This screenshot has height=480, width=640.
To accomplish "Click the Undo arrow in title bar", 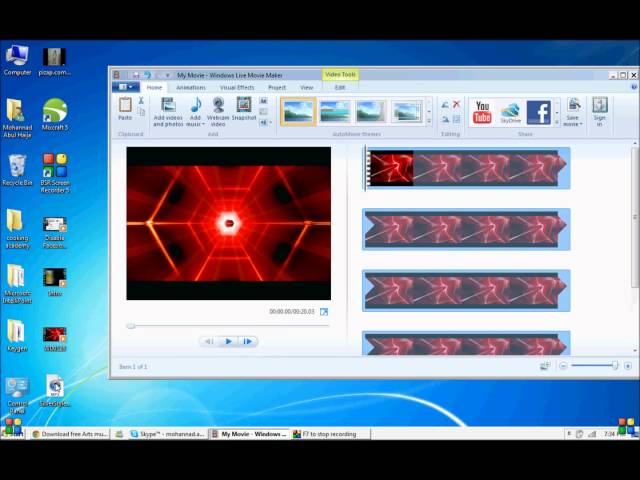I will click(148, 75).
